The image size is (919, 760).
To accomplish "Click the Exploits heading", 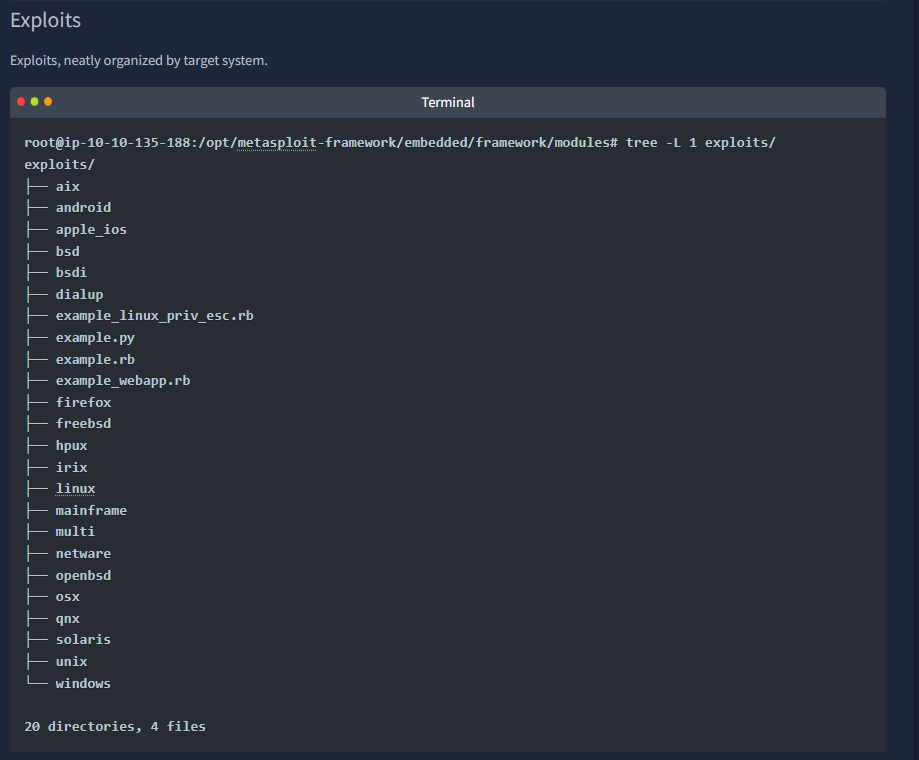I will point(46,20).
